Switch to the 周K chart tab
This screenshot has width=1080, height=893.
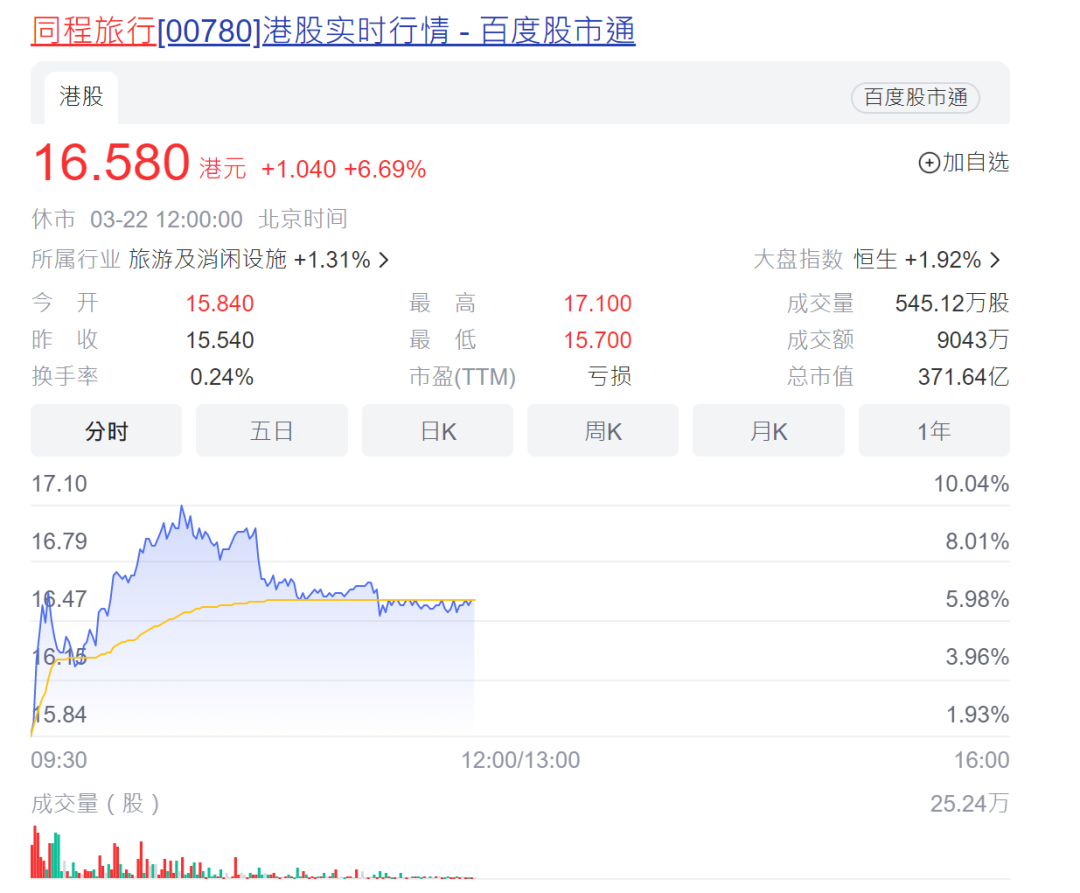pos(603,431)
